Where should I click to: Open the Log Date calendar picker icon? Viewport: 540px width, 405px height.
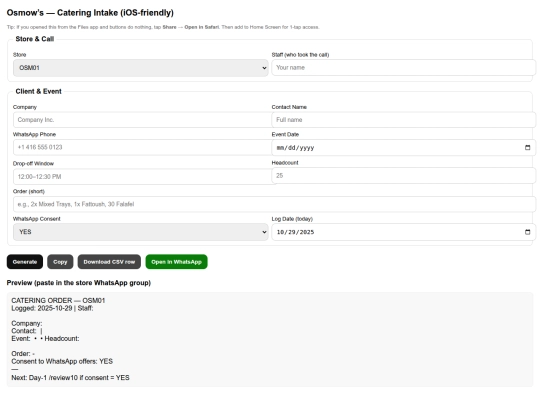coord(527,232)
